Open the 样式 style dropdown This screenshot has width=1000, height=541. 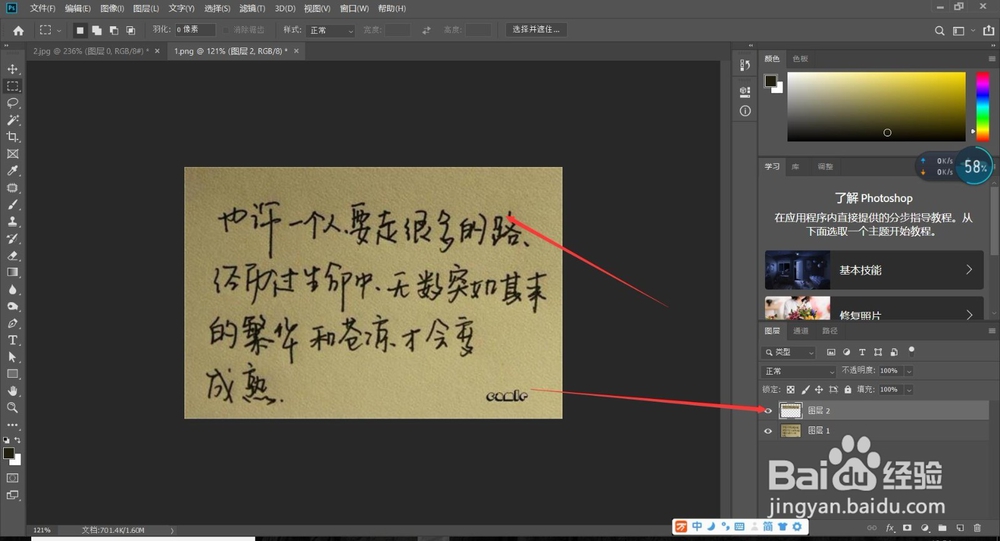[330, 30]
